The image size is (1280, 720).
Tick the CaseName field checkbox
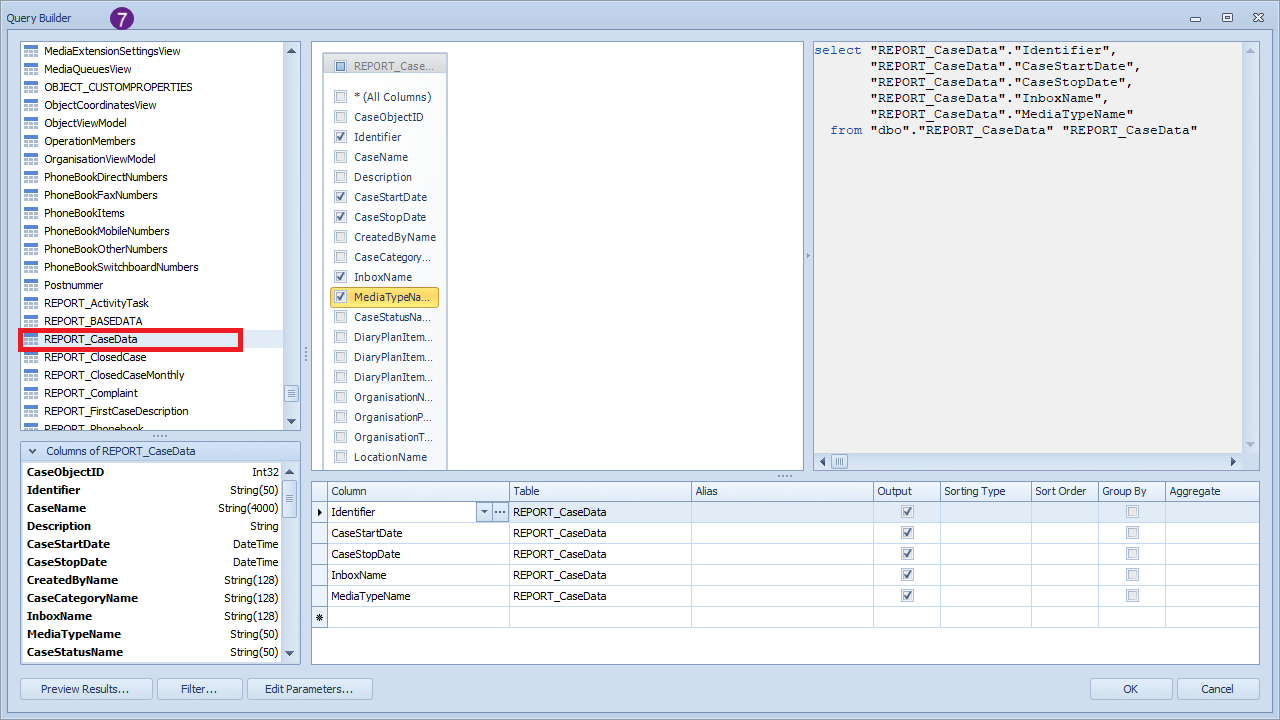tap(341, 157)
